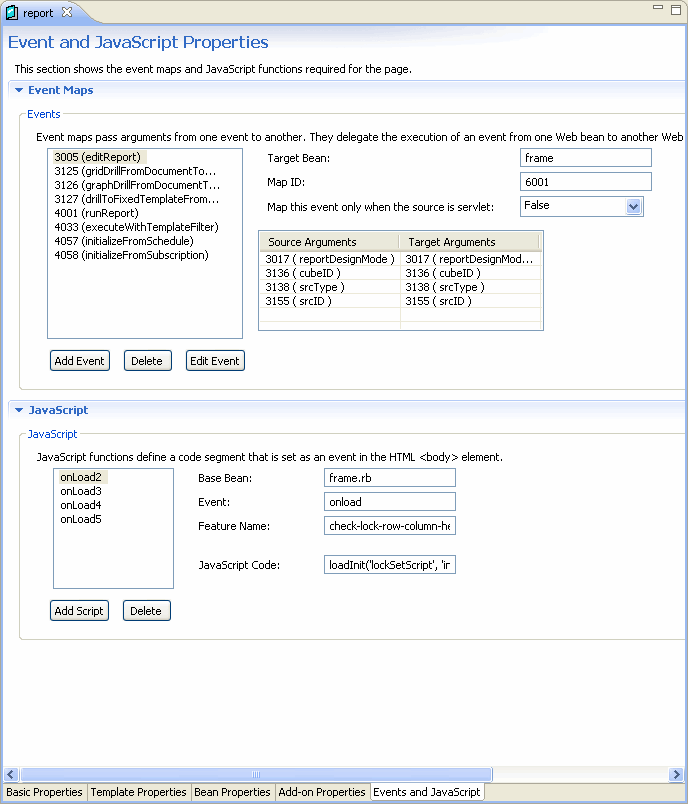Select the onLoad2 script entry
The width and height of the screenshot is (688, 804).
[x=81, y=477]
